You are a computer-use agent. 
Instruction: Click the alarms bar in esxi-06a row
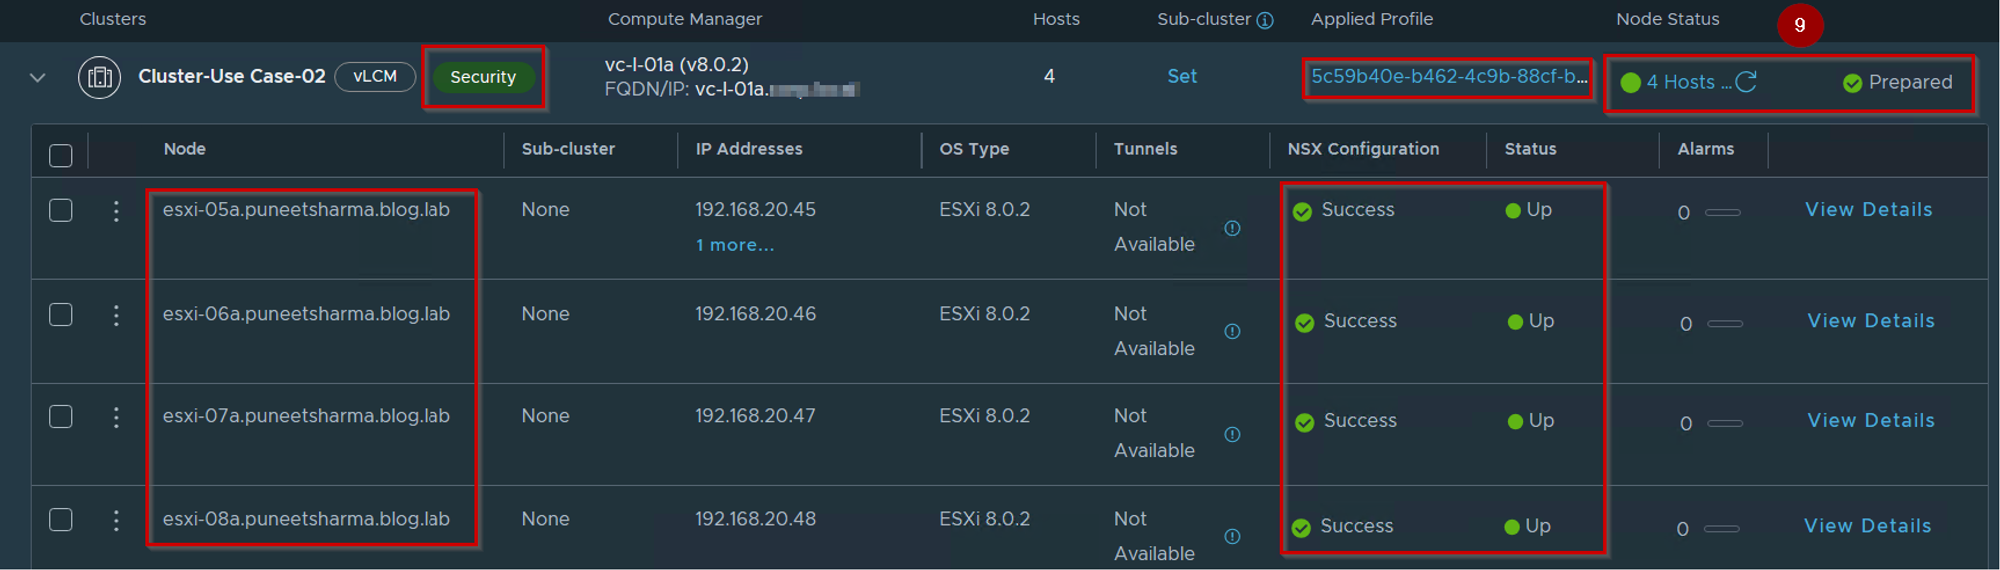coord(1725,323)
